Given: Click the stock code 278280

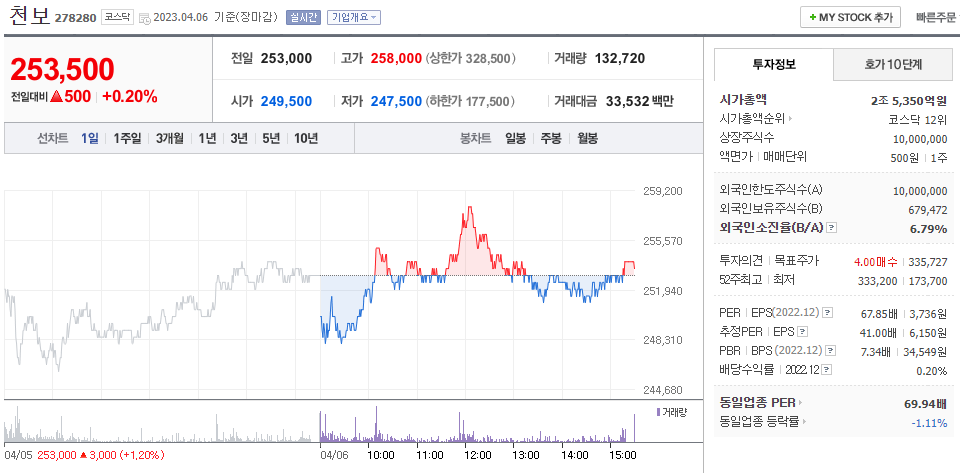Looking at the screenshot, I should coord(75,18).
